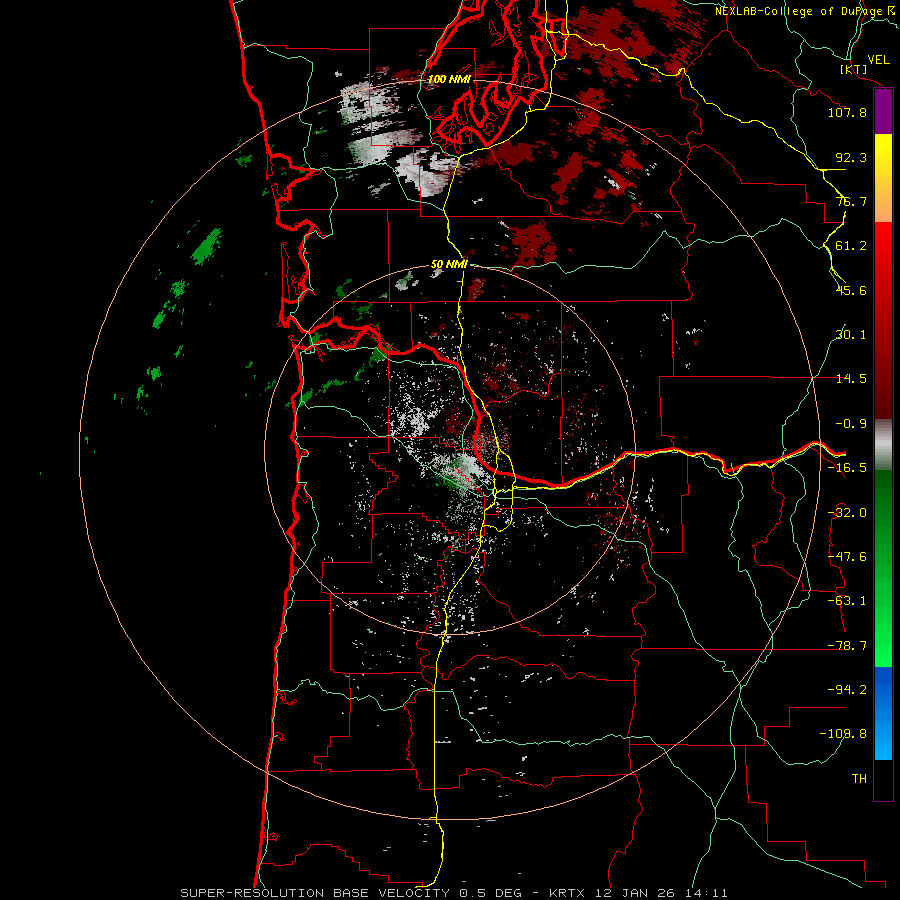Click the -32.0 velocity scale value
The height and width of the screenshot is (900, 900).
point(847,513)
